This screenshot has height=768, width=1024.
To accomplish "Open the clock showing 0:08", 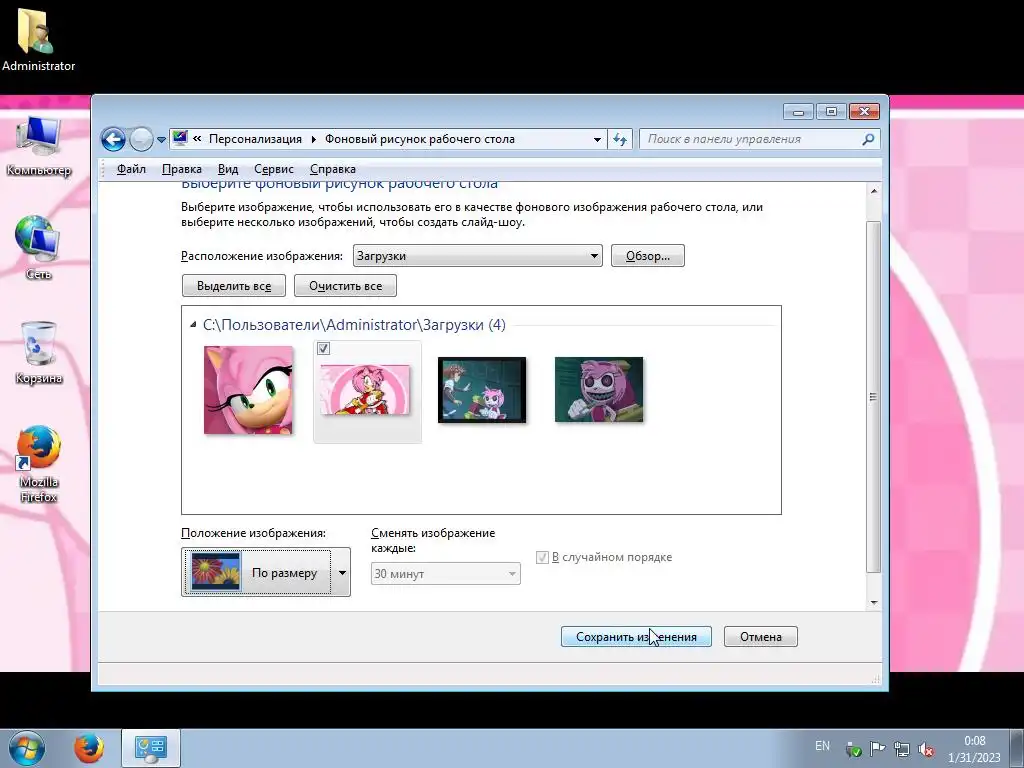I will point(974,749).
